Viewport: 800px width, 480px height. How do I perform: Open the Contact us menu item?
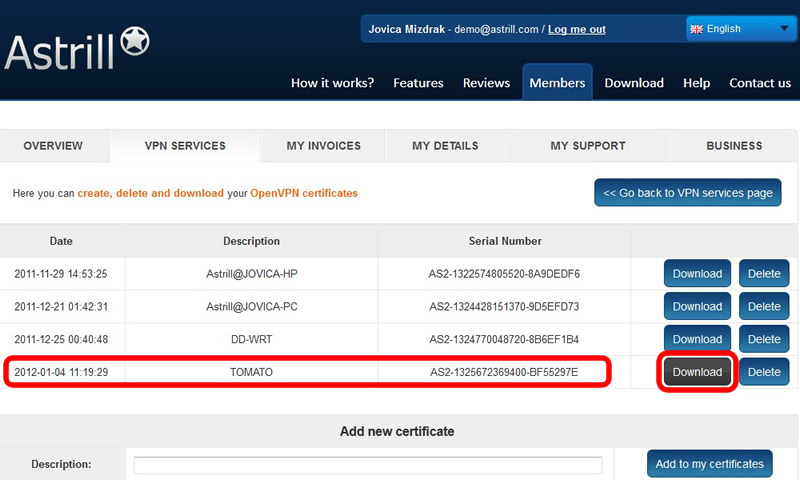pos(760,83)
